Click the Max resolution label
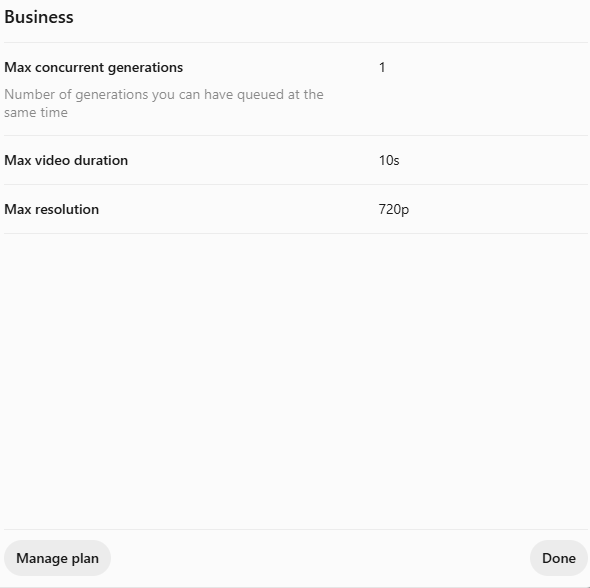 click(52, 209)
